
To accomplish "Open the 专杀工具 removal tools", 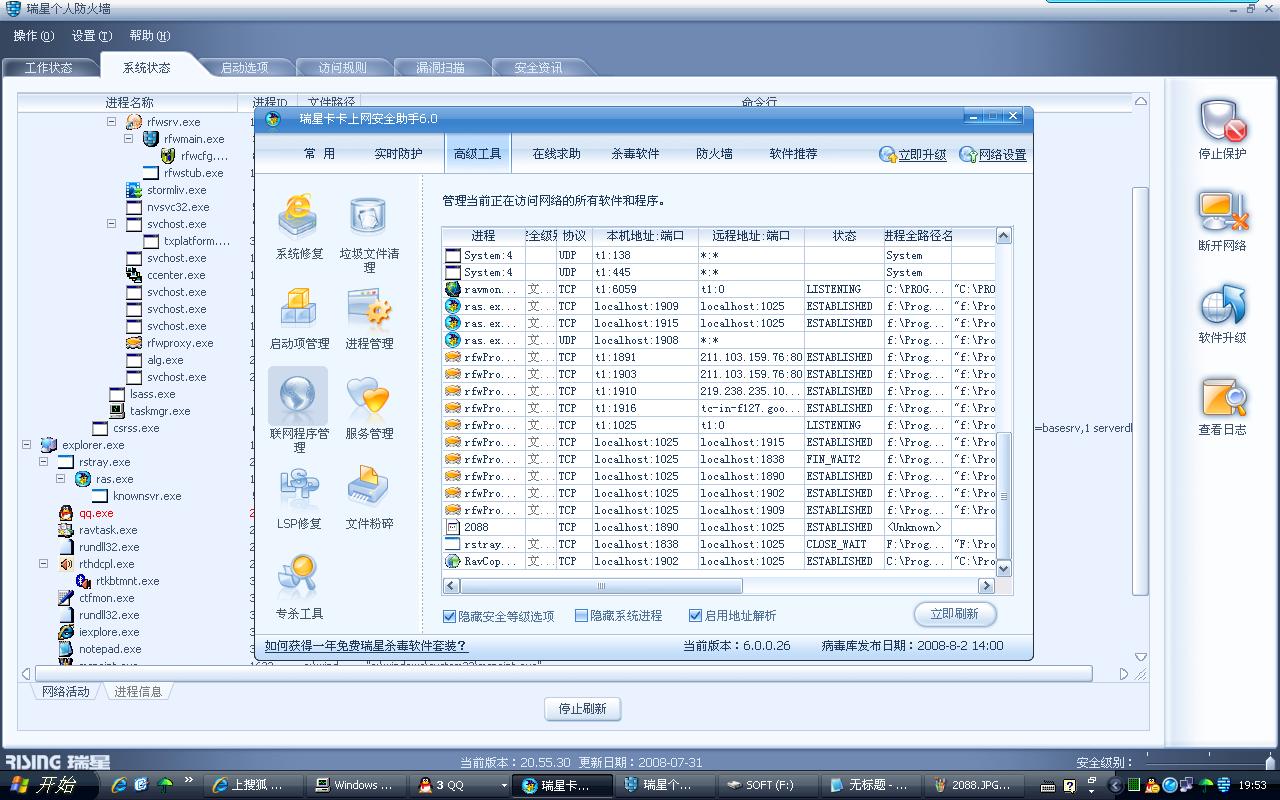I will coord(298,587).
